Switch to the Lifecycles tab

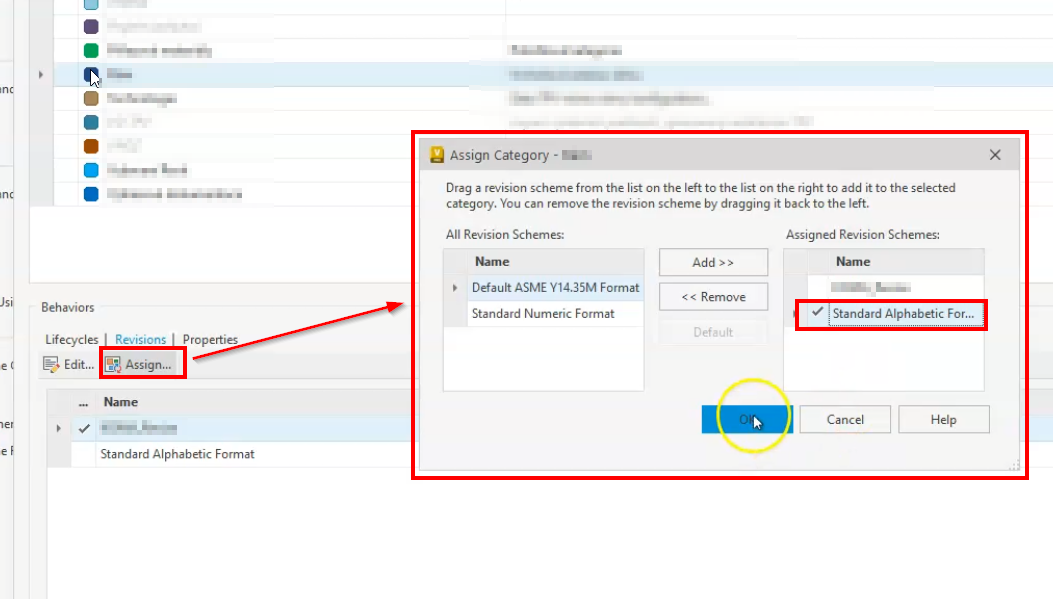(x=71, y=339)
